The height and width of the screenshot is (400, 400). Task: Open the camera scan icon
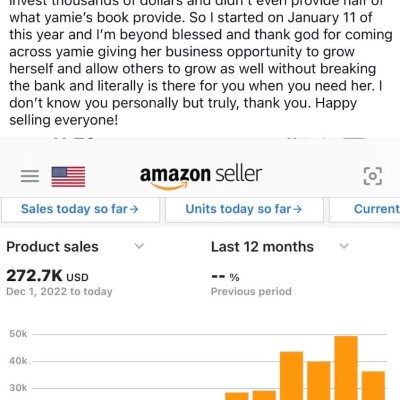372,176
